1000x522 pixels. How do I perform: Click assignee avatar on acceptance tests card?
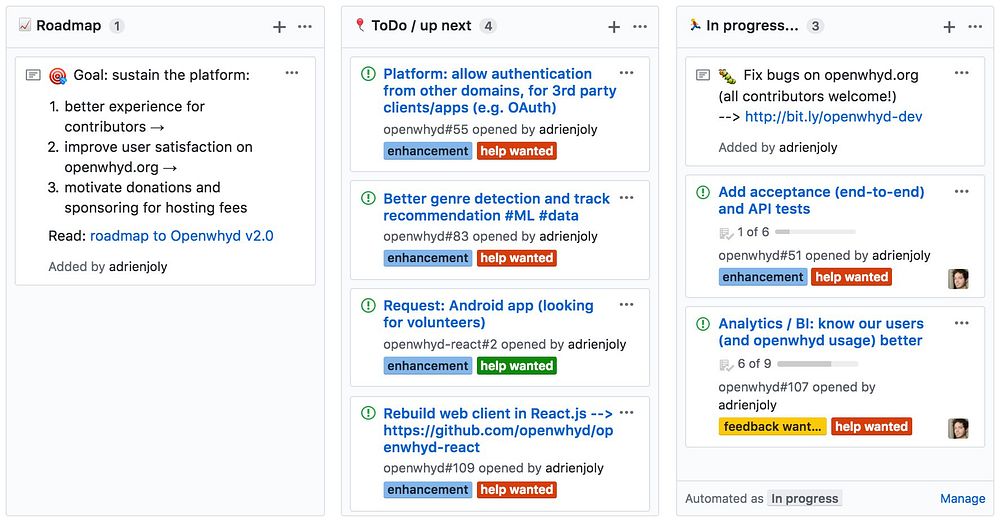click(958, 278)
